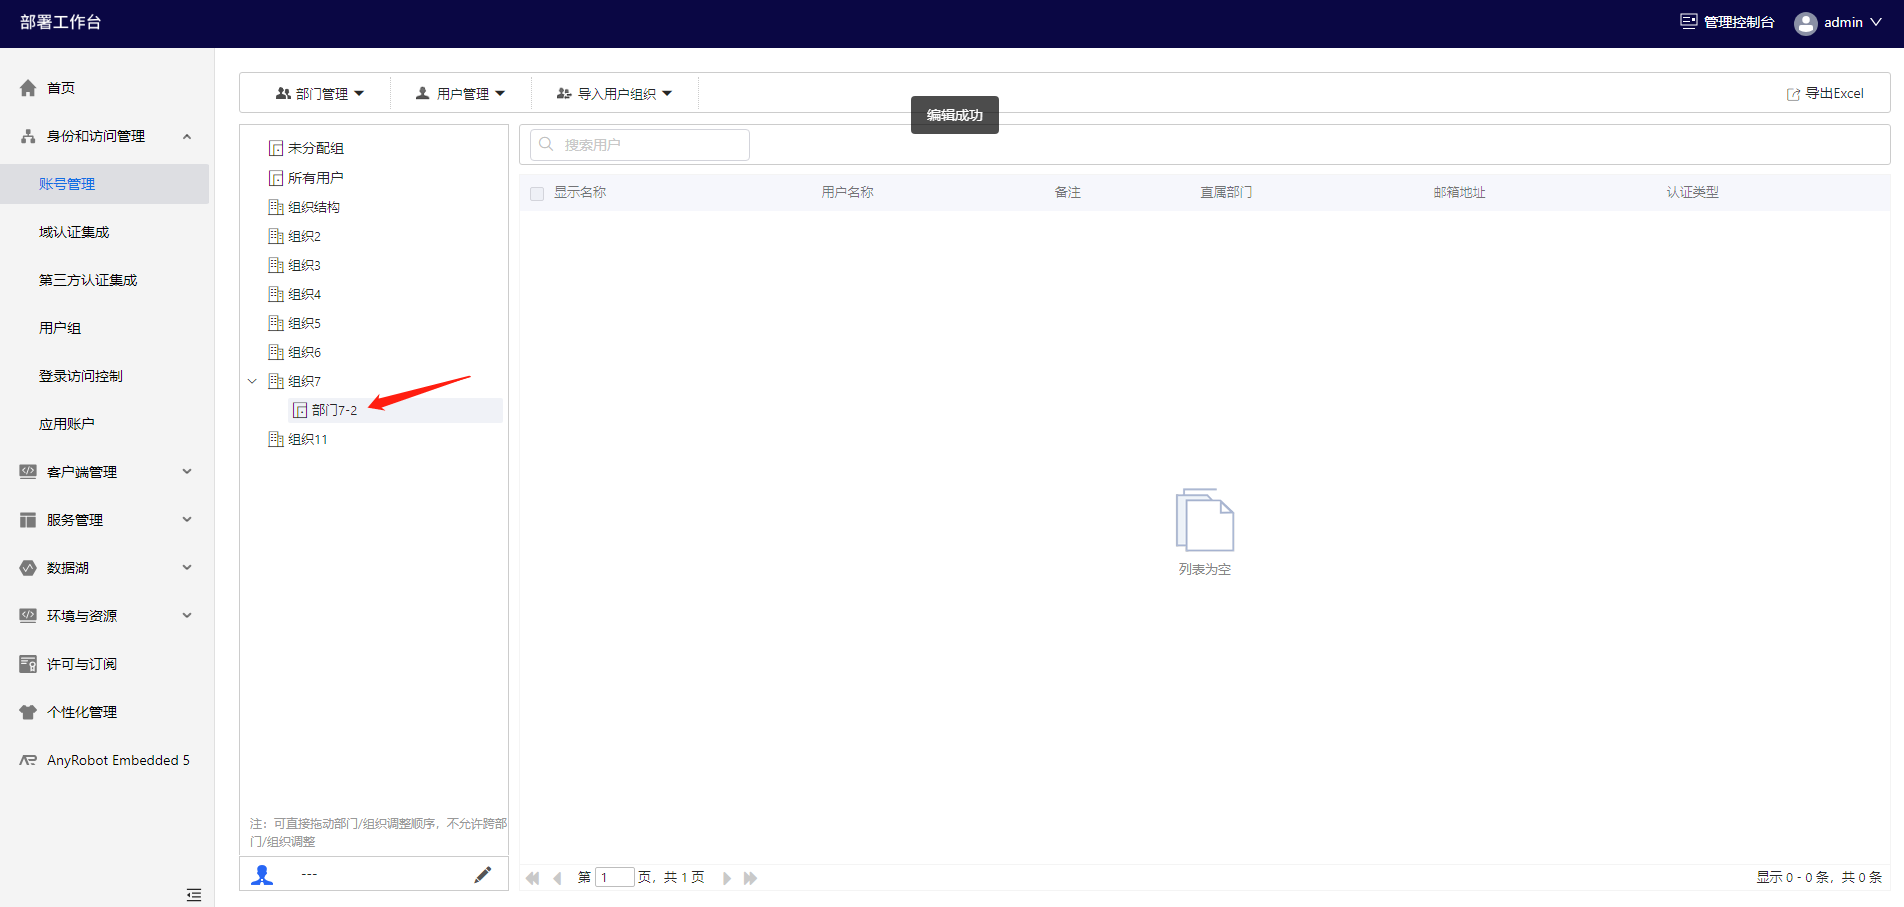
Task: Select 组织3 in the tree
Action: 305,265
